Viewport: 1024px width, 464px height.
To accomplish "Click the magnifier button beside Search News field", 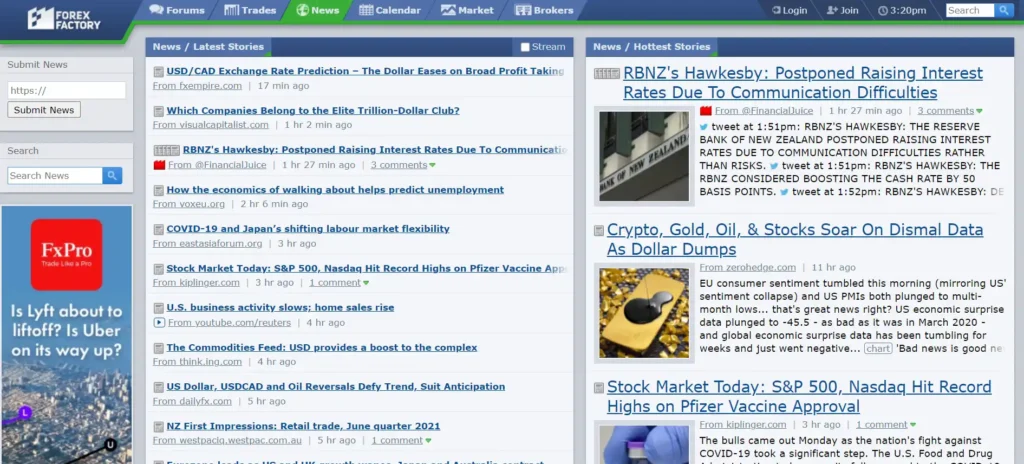I will [x=112, y=175].
